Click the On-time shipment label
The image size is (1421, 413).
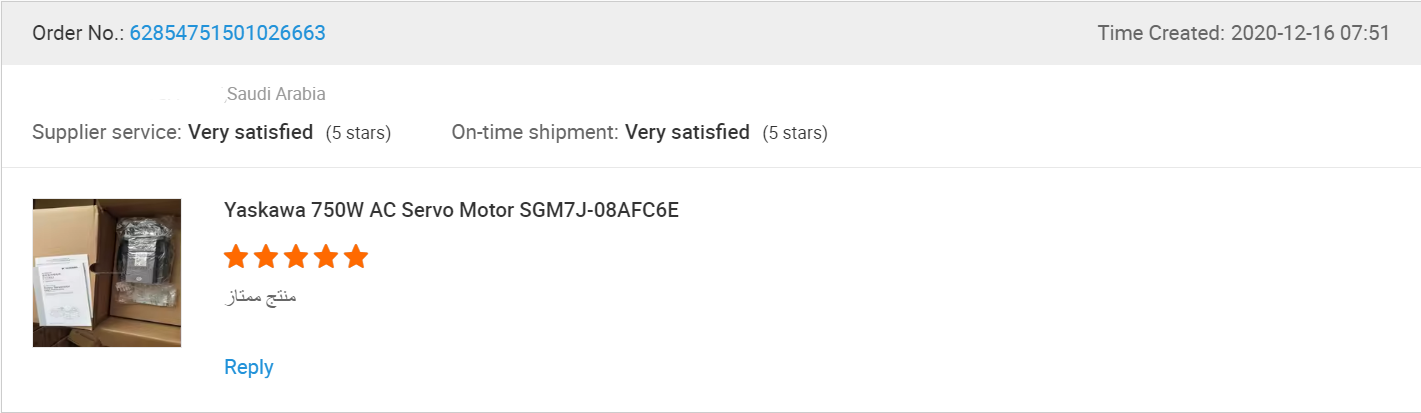[535, 132]
